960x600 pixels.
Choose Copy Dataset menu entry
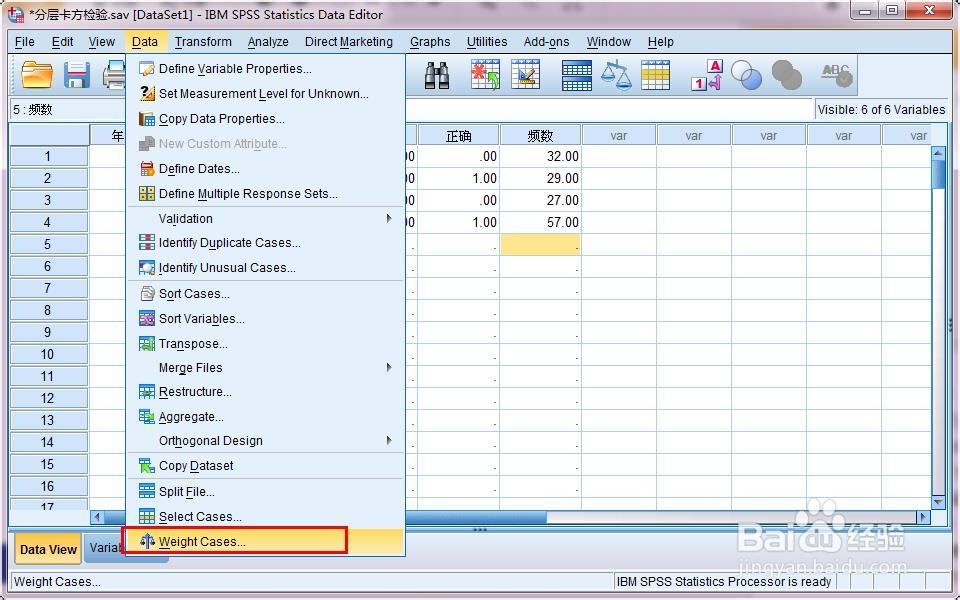264,466
